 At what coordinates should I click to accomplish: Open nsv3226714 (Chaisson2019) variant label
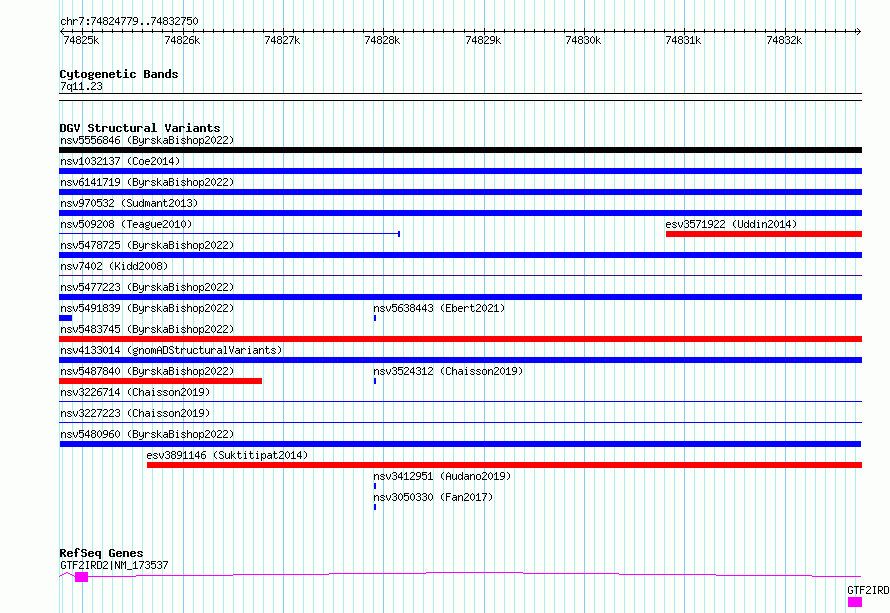pos(135,392)
